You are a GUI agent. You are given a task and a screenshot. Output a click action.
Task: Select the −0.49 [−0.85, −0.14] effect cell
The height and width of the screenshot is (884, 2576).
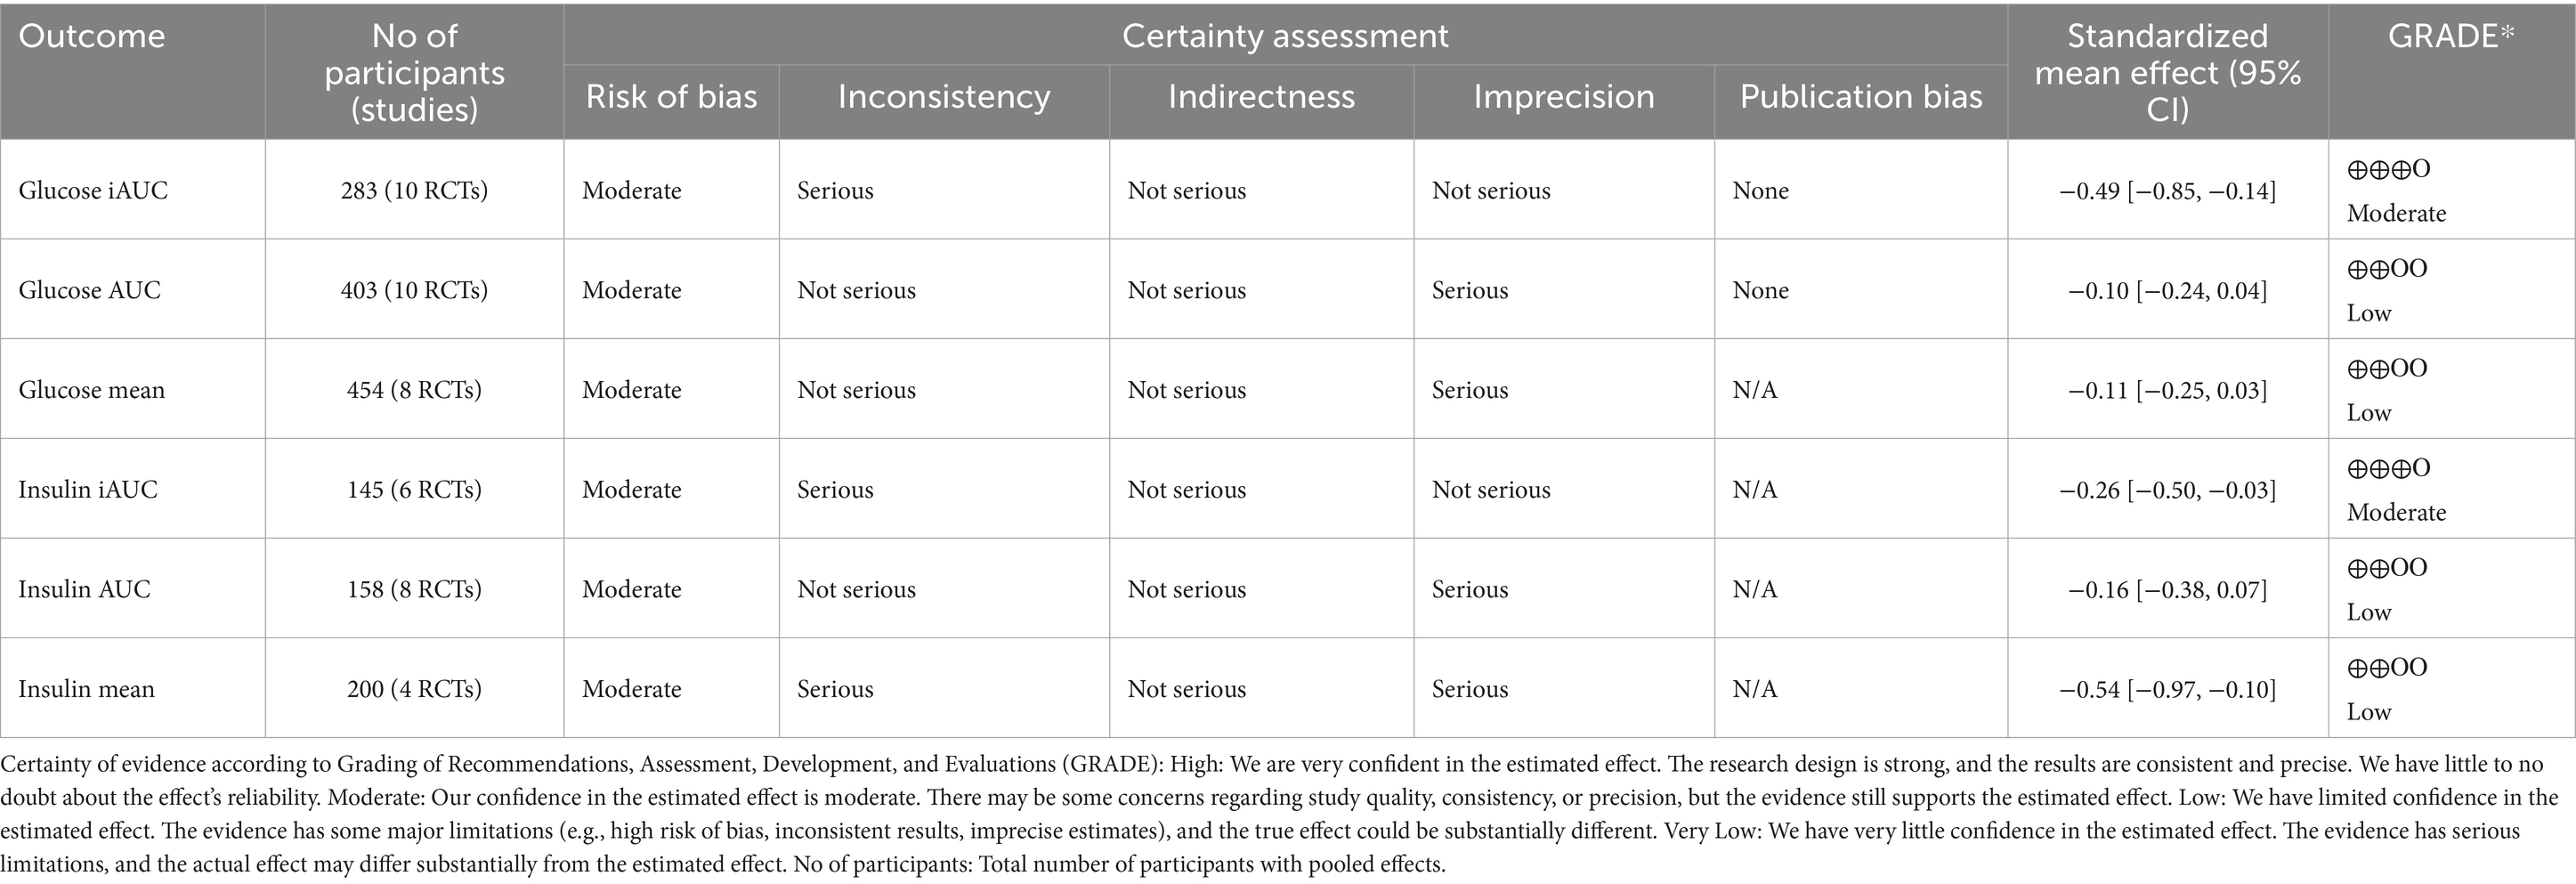(x=2167, y=190)
